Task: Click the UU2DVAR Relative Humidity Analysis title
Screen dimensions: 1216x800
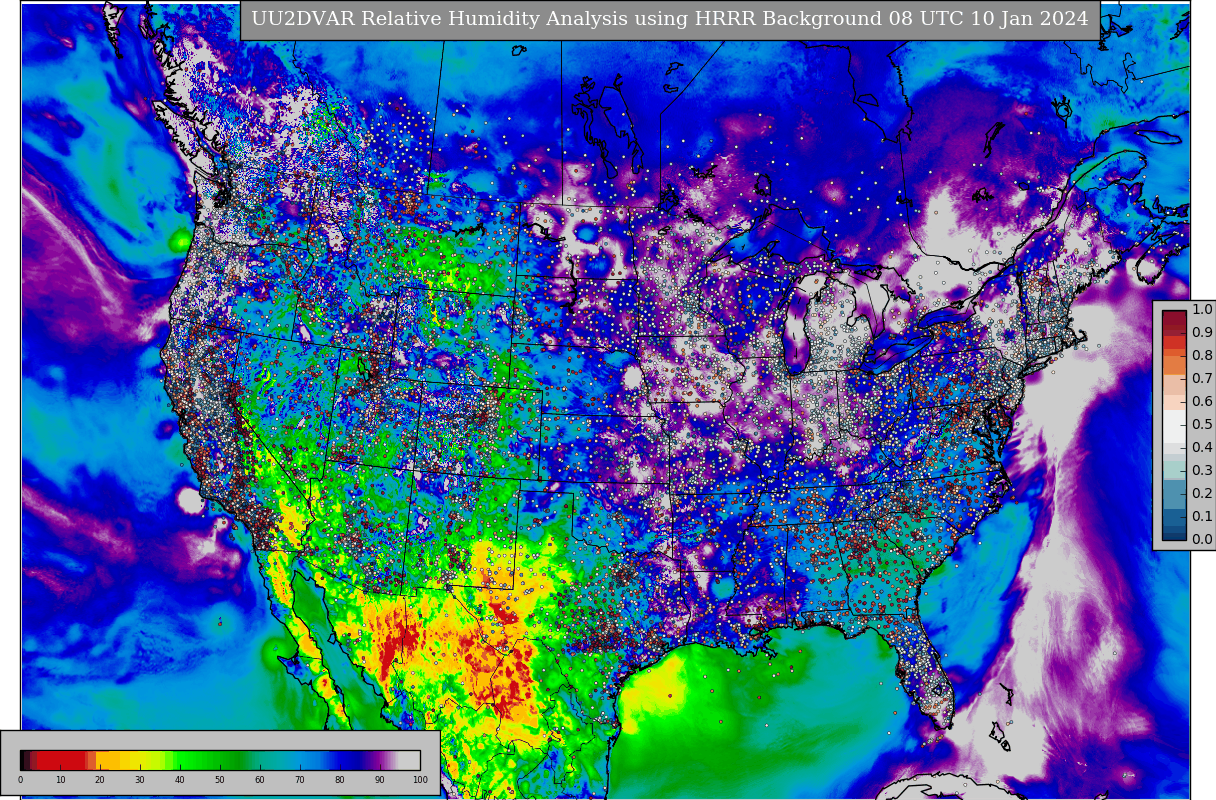Action: [x=670, y=20]
